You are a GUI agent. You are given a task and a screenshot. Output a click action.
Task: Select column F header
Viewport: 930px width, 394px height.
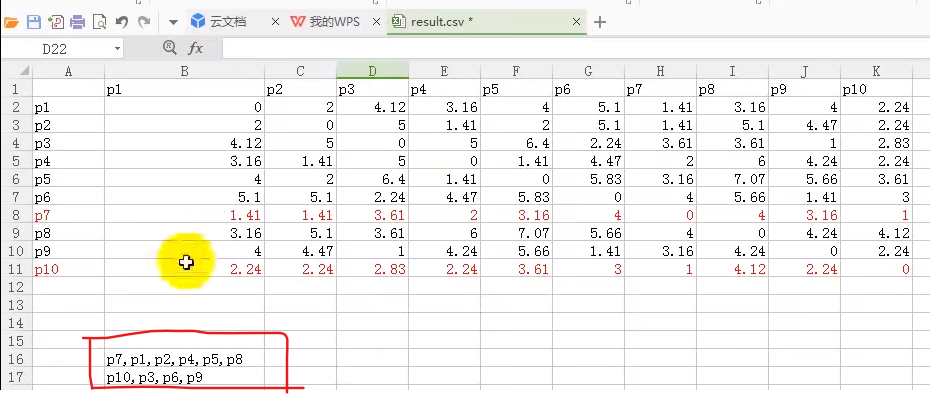click(517, 71)
